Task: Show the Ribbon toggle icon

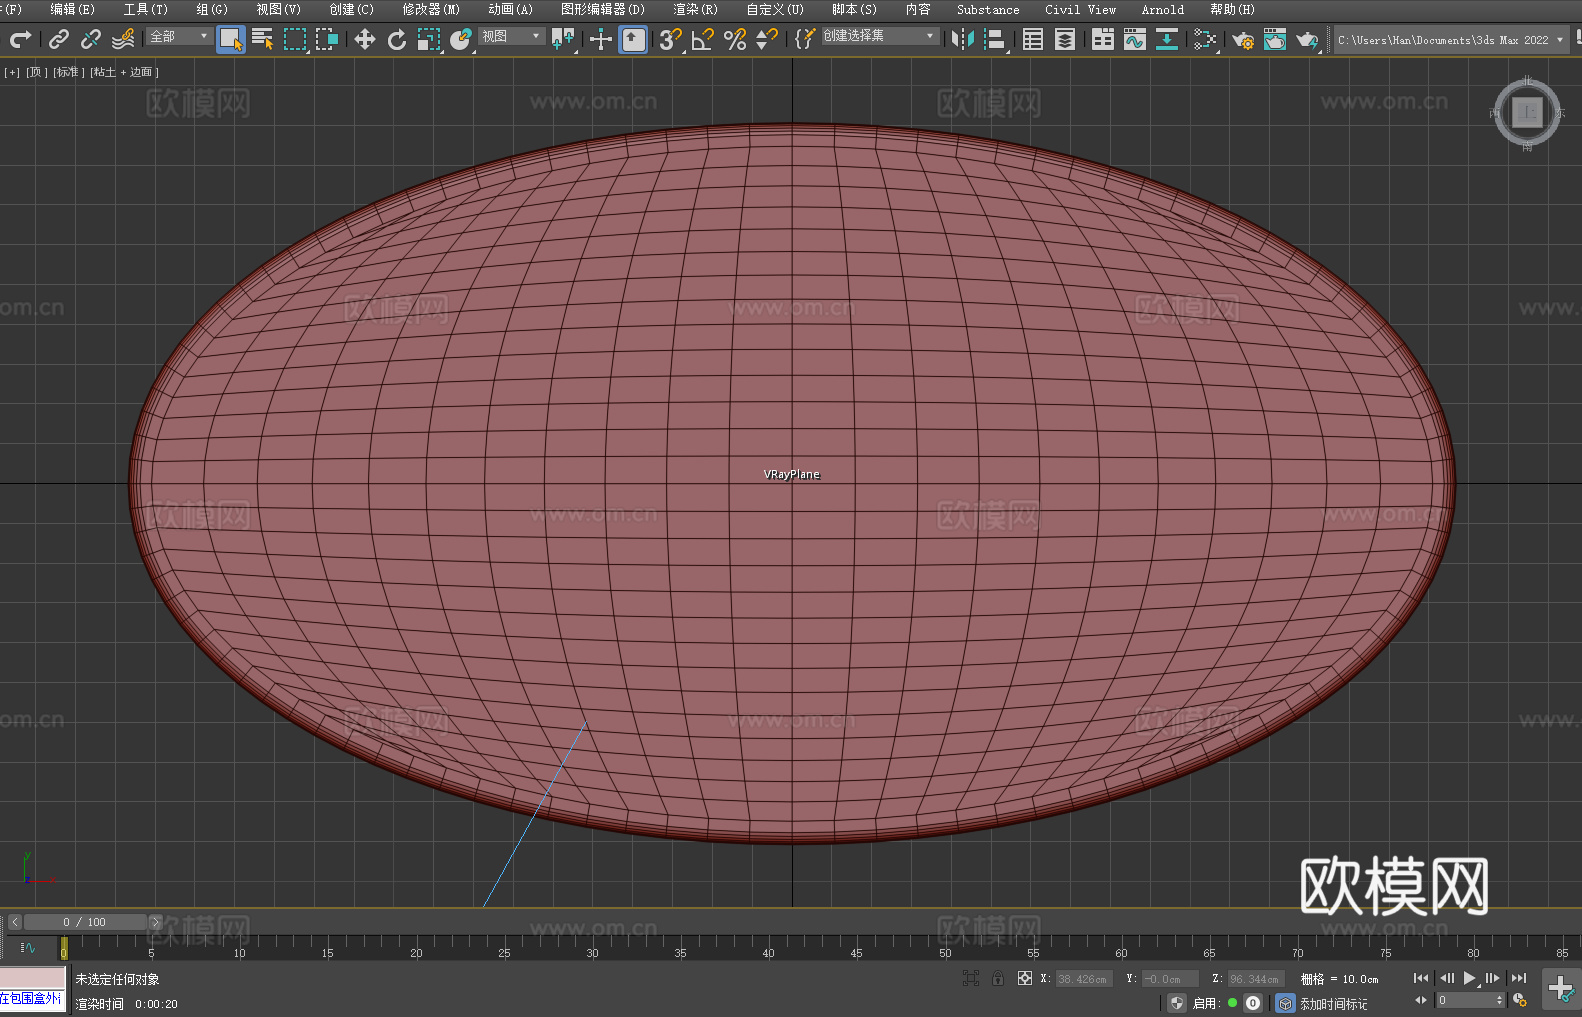Action: 1103,39
